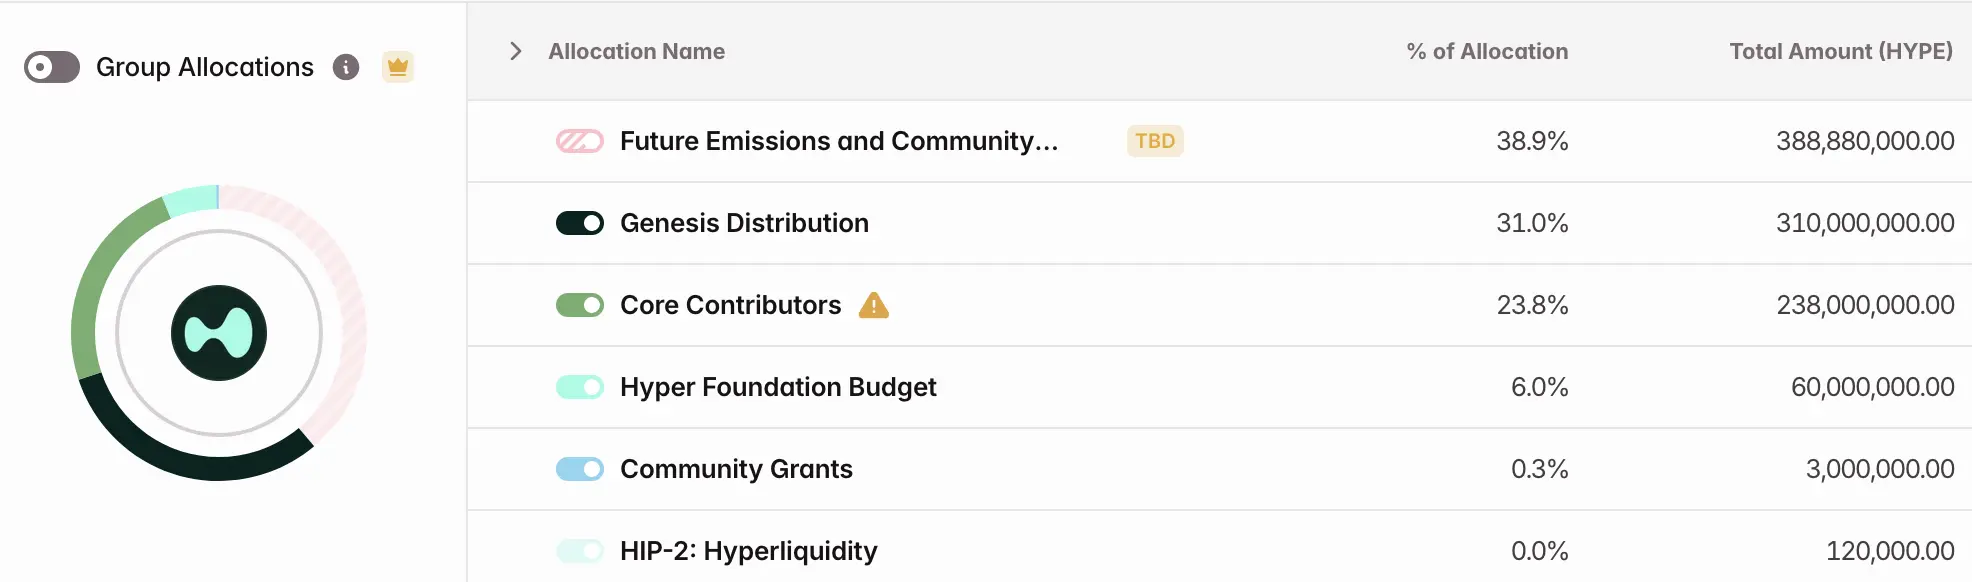1972x582 pixels.
Task: Toggle the Core Contributors allocation switch
Action: (x=580, y=305)
